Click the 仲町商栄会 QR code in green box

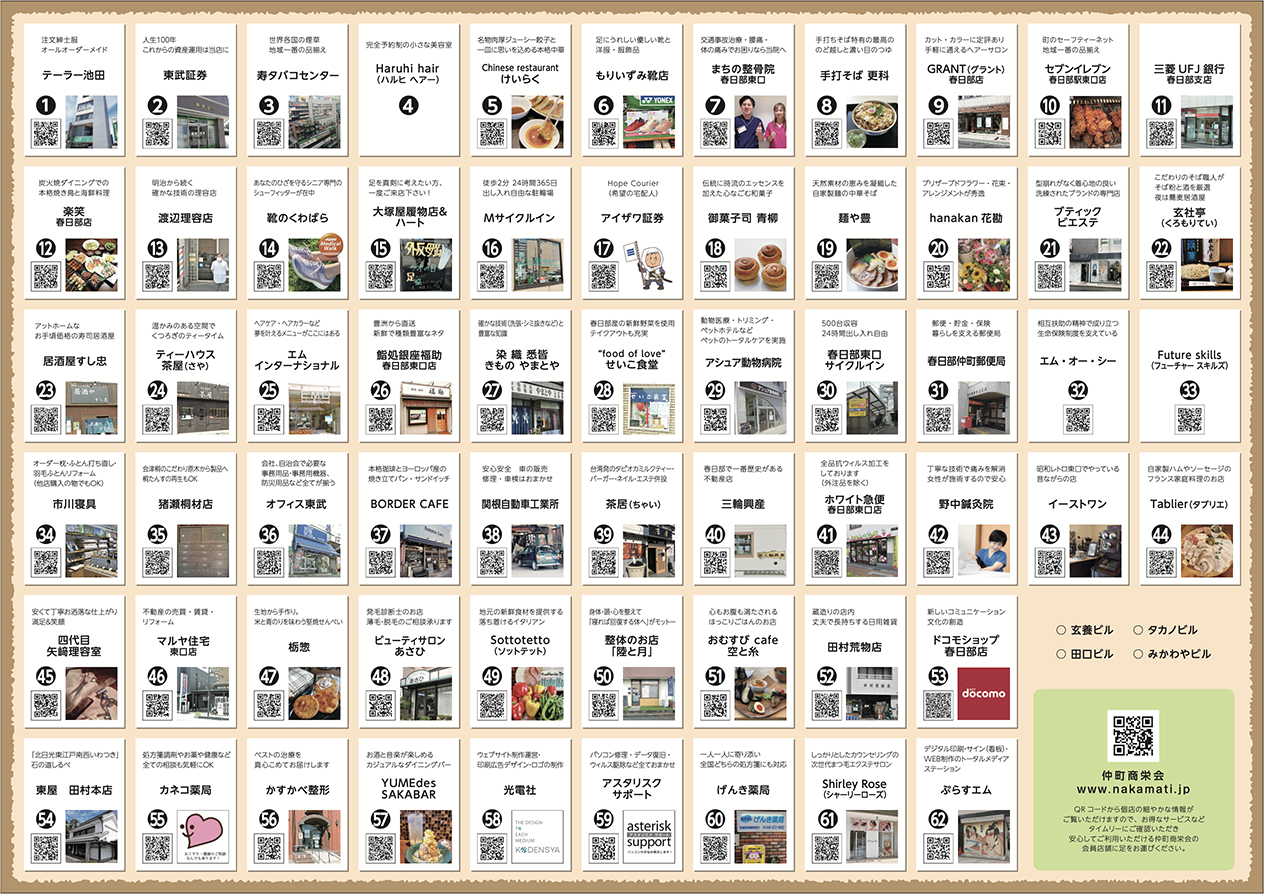point(1133,735)
